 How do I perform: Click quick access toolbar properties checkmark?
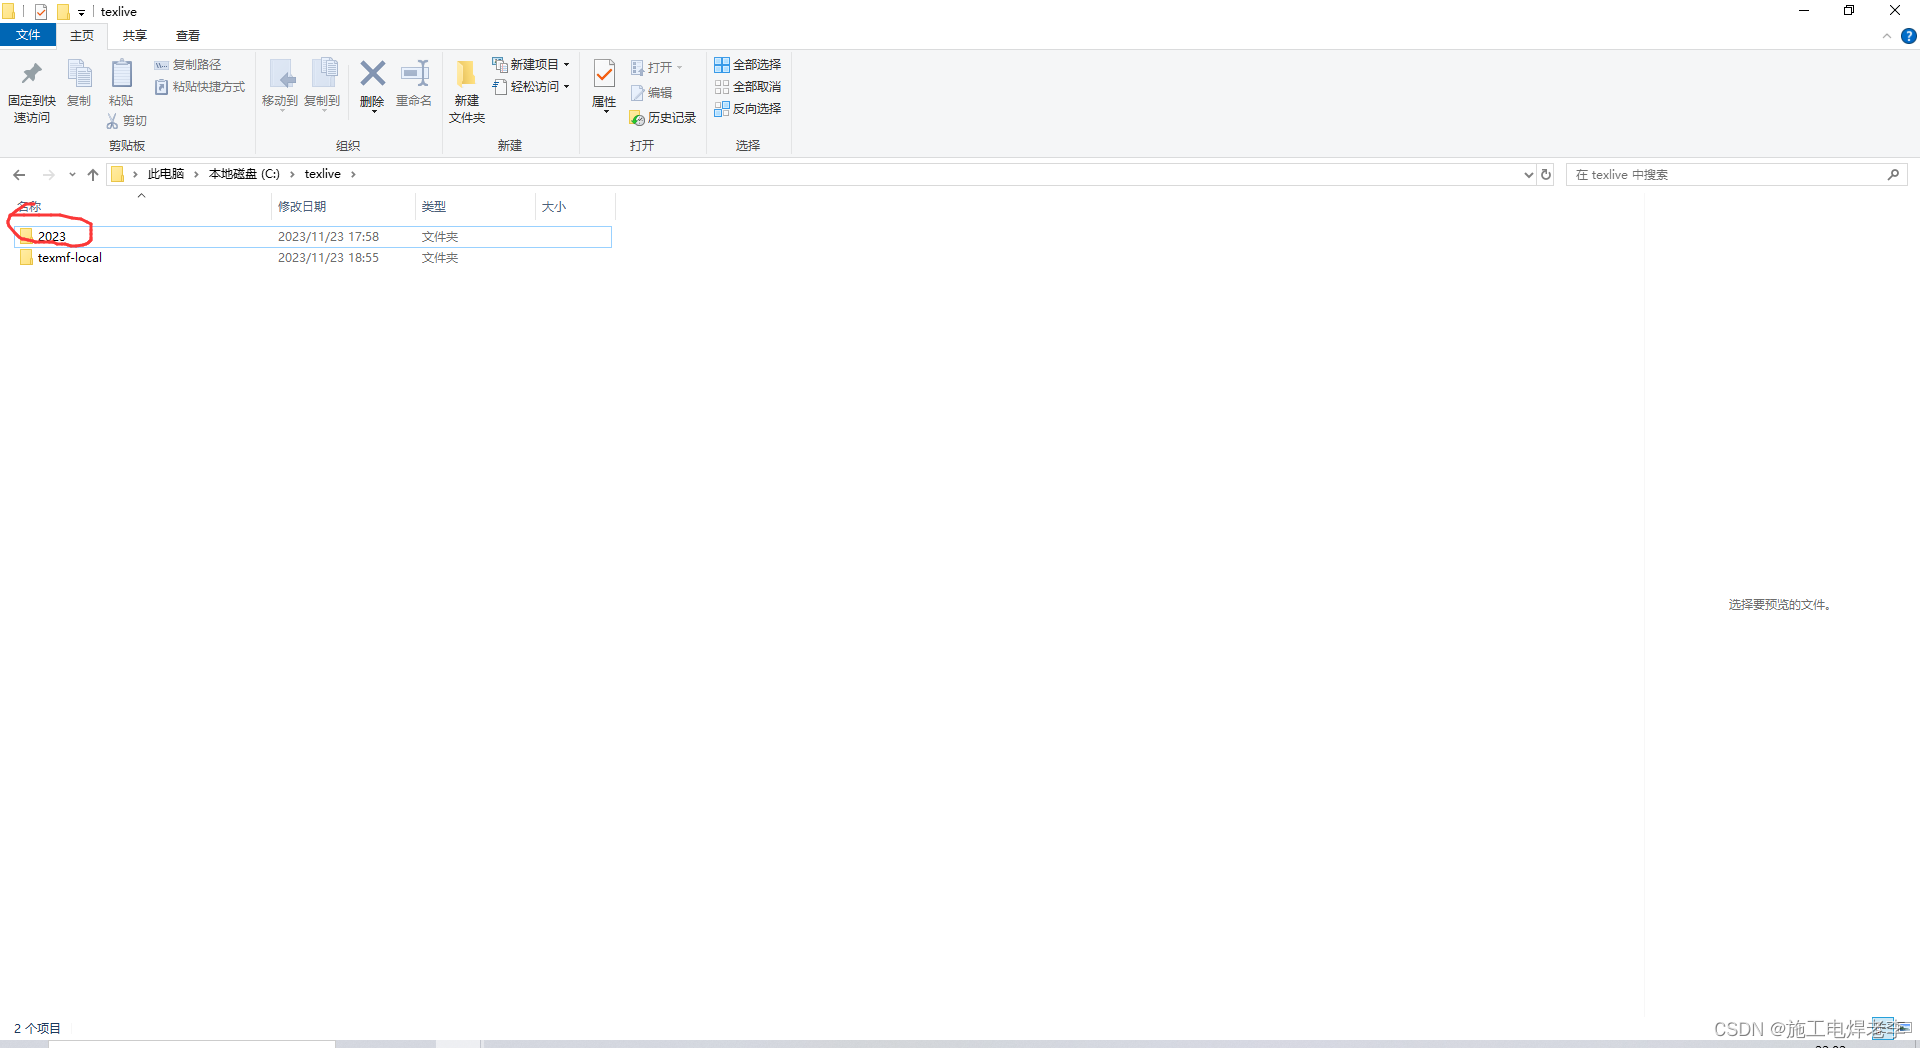(41, 12)
